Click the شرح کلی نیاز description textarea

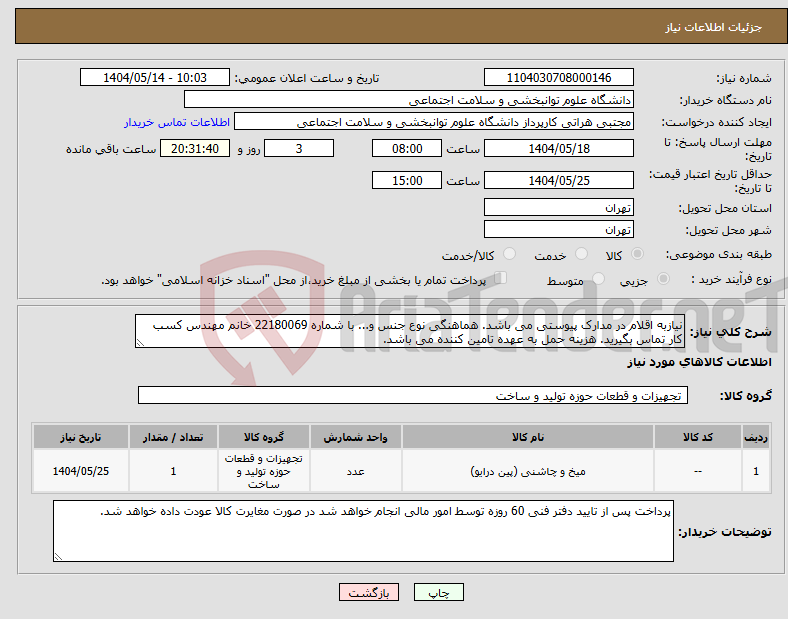(410, 331)
